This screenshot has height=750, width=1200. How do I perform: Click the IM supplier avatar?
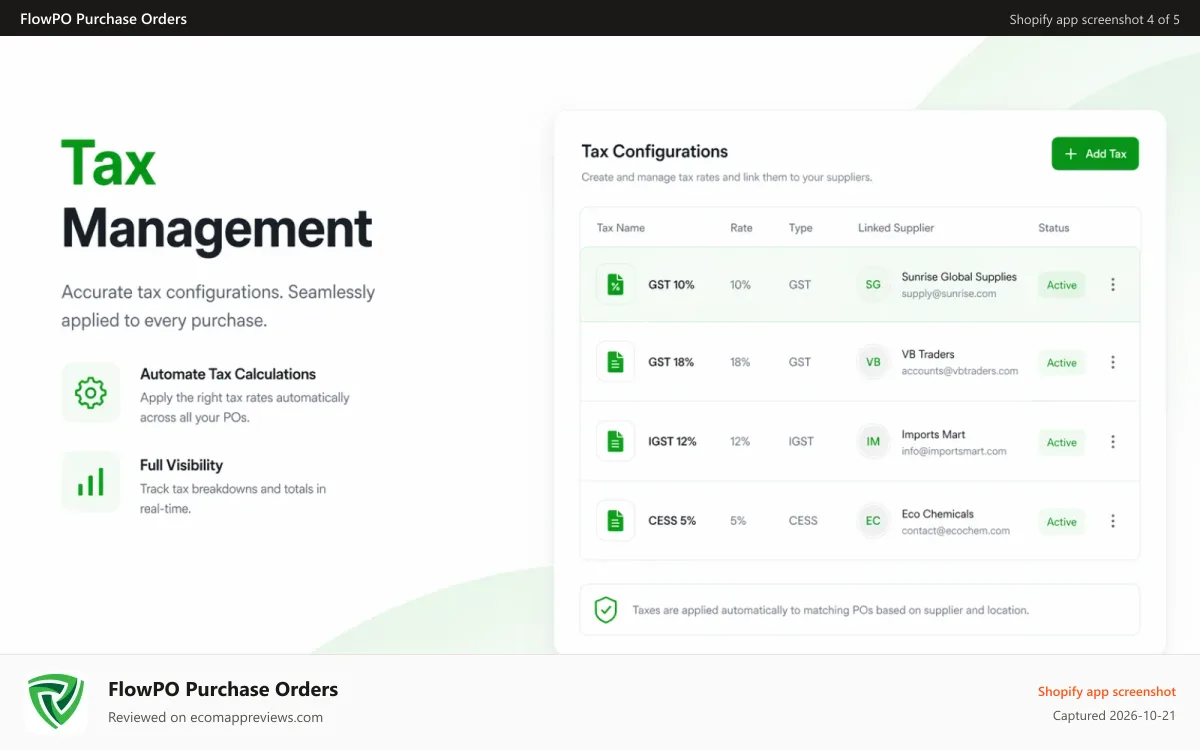point(873,441)
